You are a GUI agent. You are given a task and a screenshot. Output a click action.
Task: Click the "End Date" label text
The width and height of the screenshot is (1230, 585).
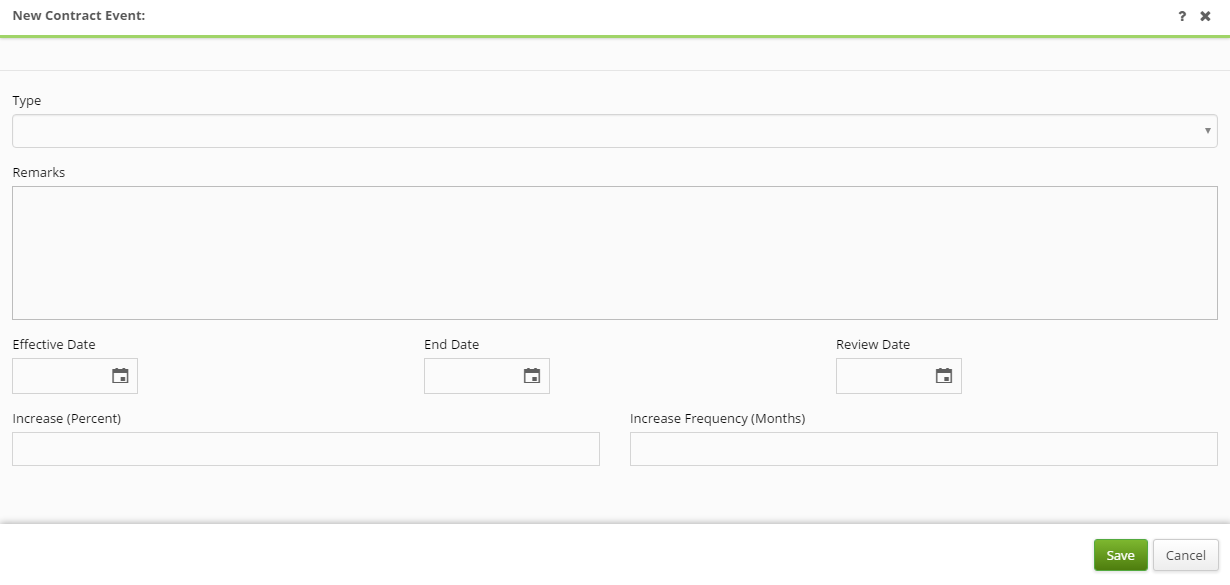(x=451, y=345)
